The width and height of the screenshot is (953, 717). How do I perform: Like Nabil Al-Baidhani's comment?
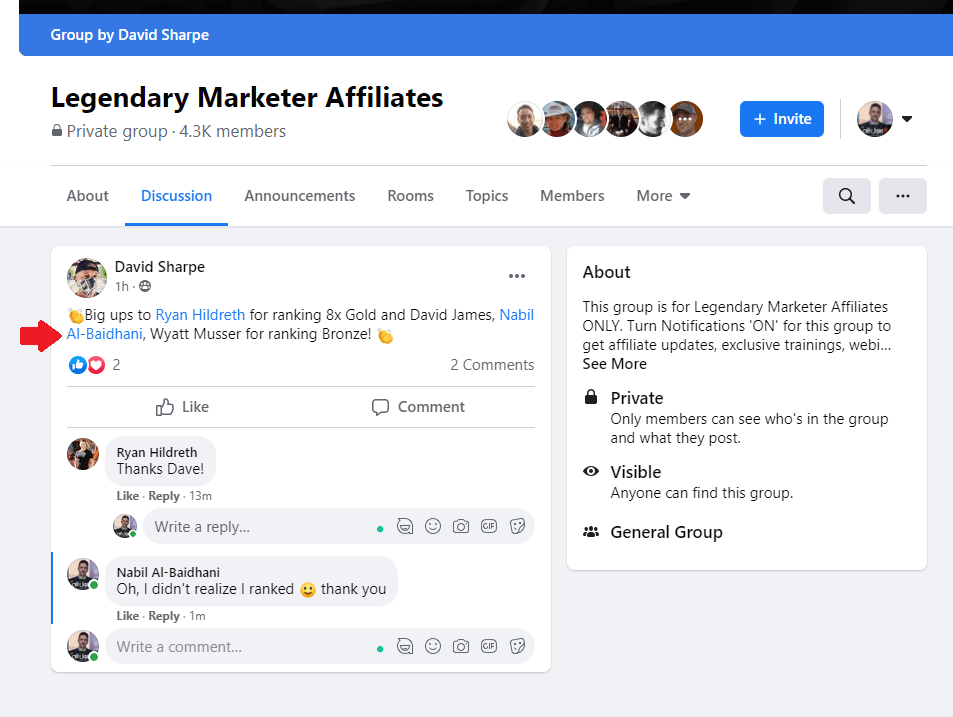click(x=128, y=616)
